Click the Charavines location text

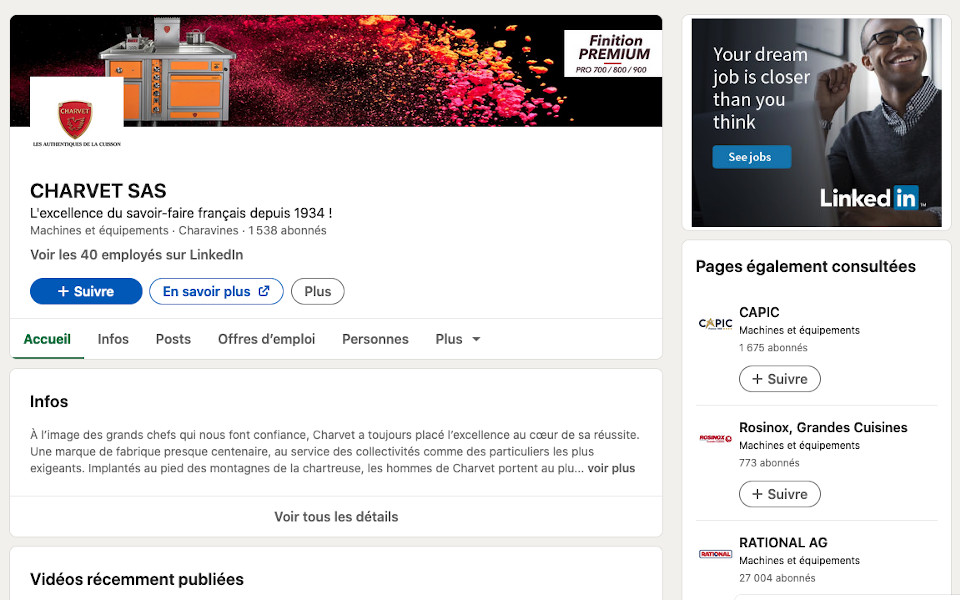coord(208,231)
